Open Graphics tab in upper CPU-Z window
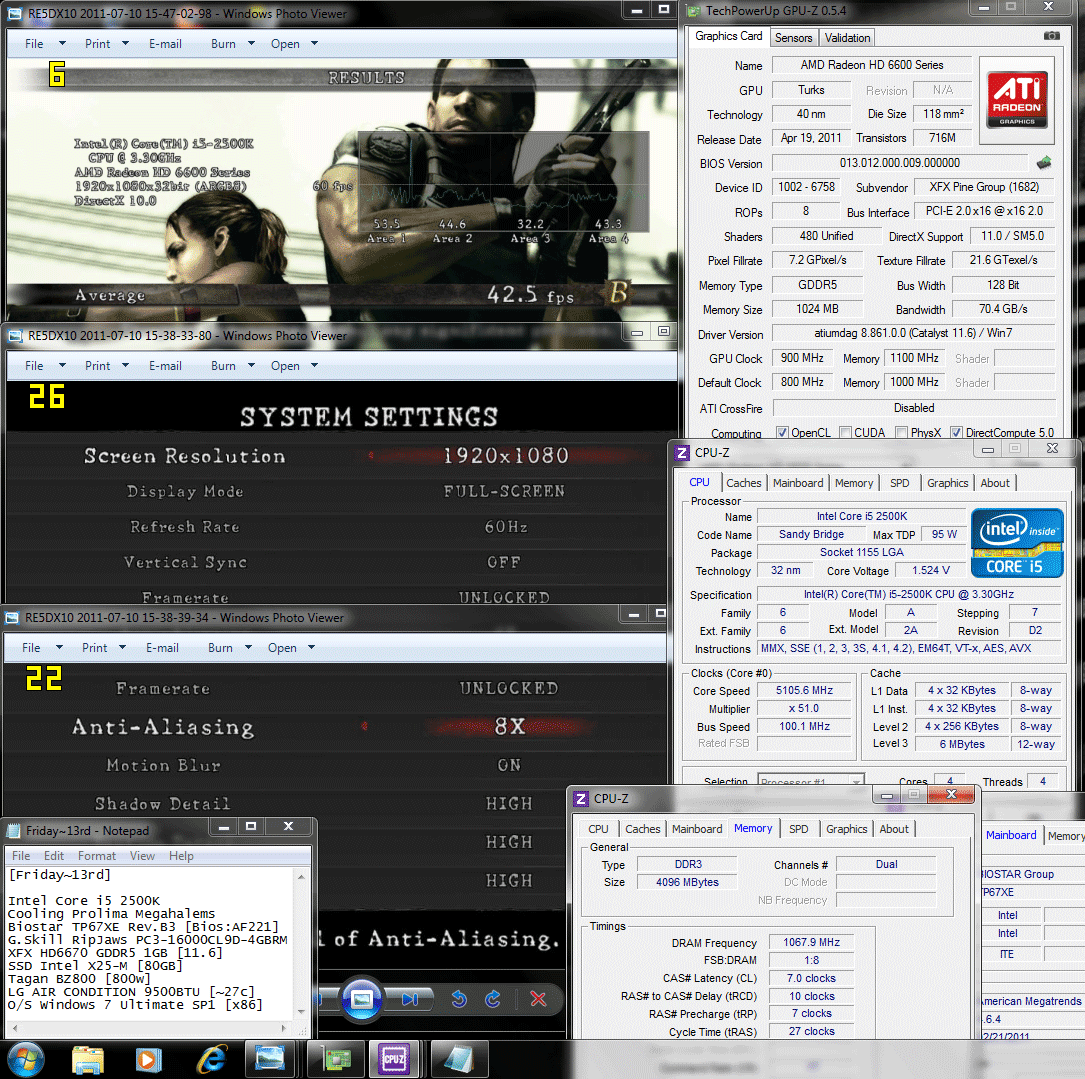The height and width of the screenshot is (1079, 1085). tap(947, 483)
